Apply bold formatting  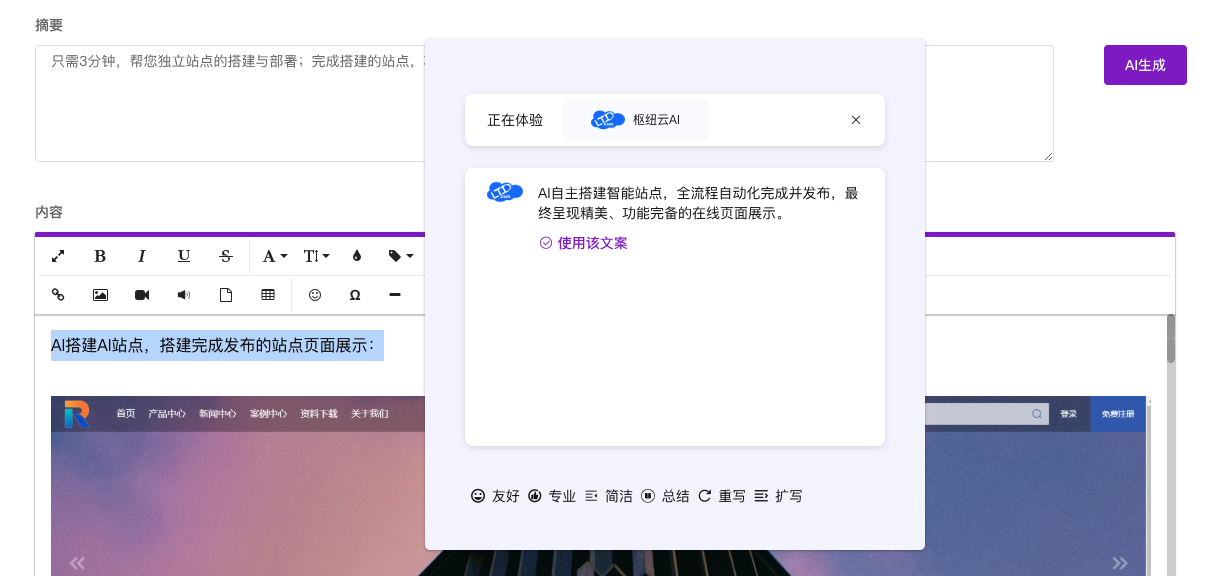point(100,256)
